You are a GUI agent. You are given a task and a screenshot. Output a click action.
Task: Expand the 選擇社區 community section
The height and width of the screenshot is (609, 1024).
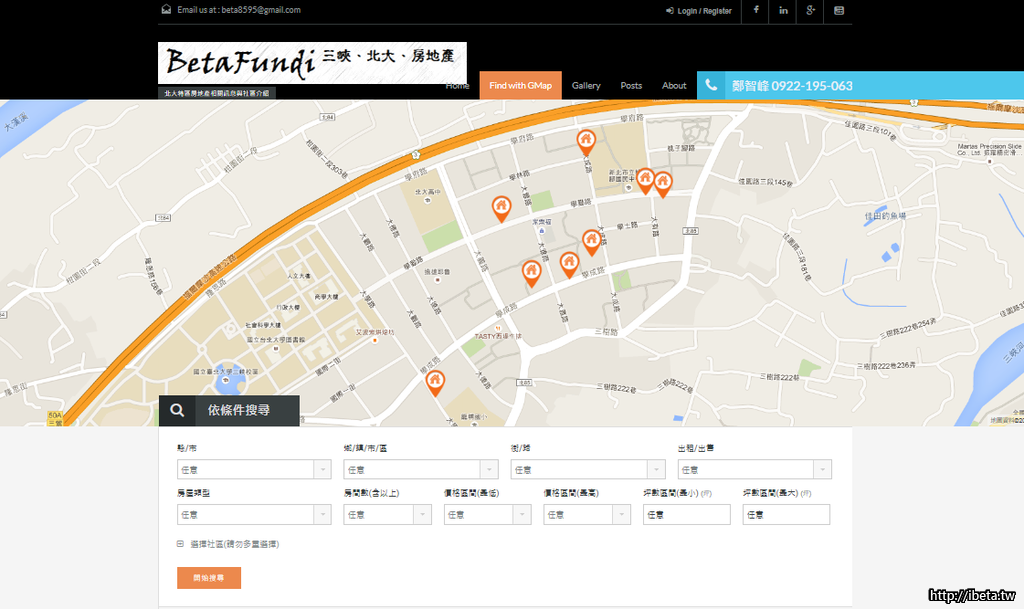181,544
